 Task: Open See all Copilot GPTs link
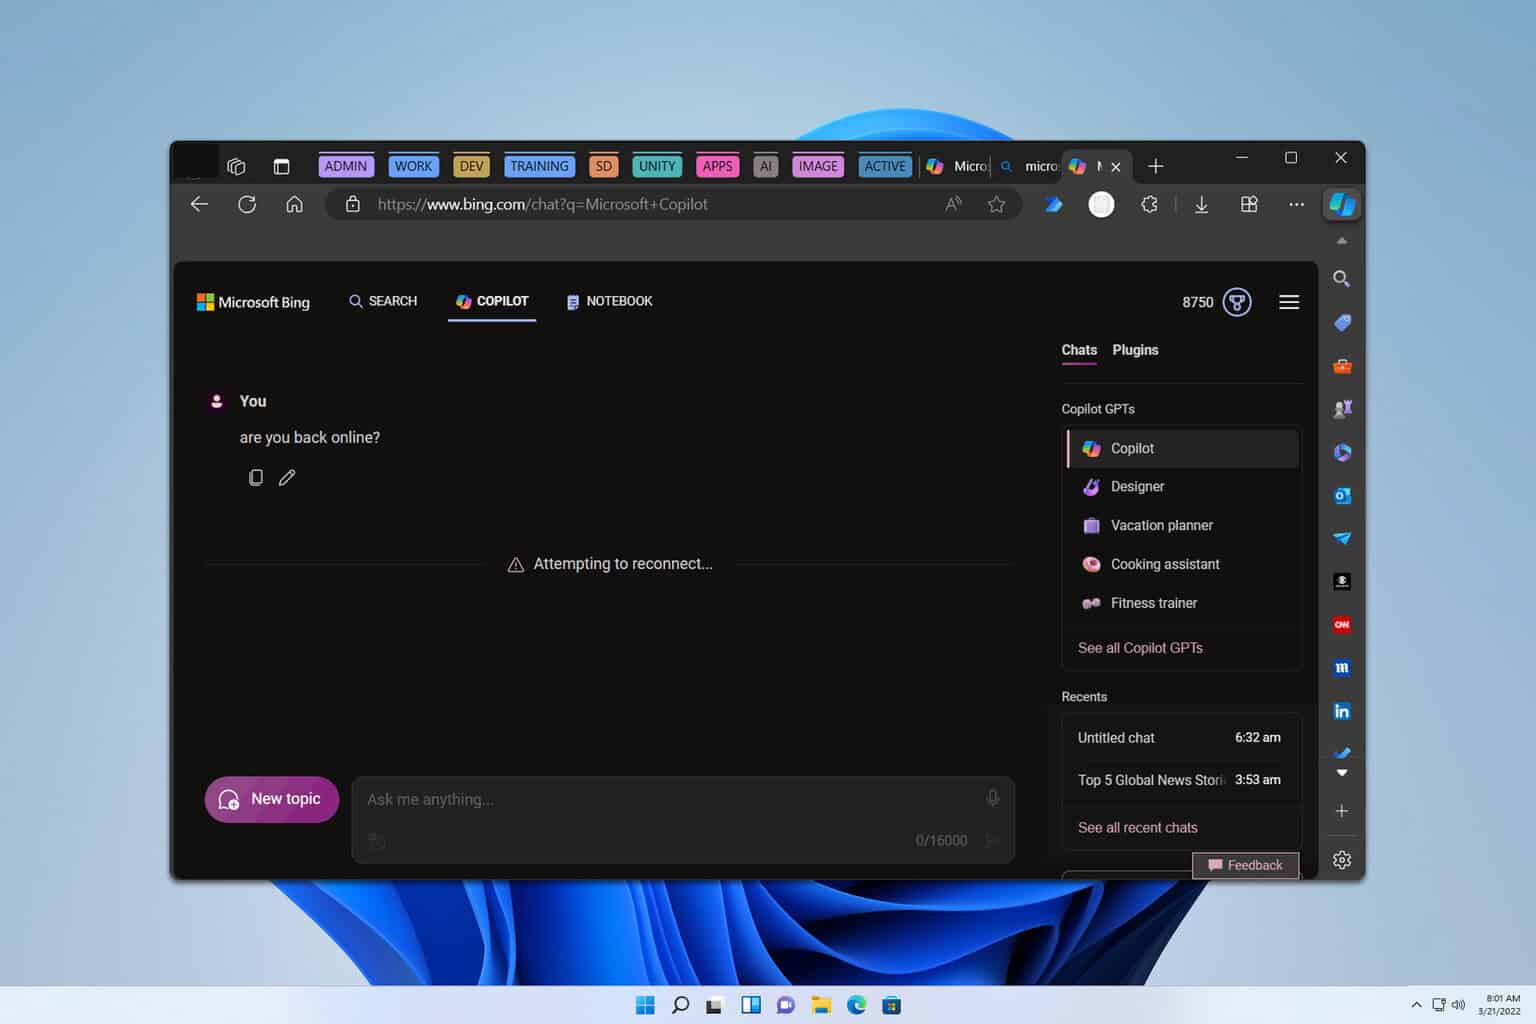coord(1140,648)
